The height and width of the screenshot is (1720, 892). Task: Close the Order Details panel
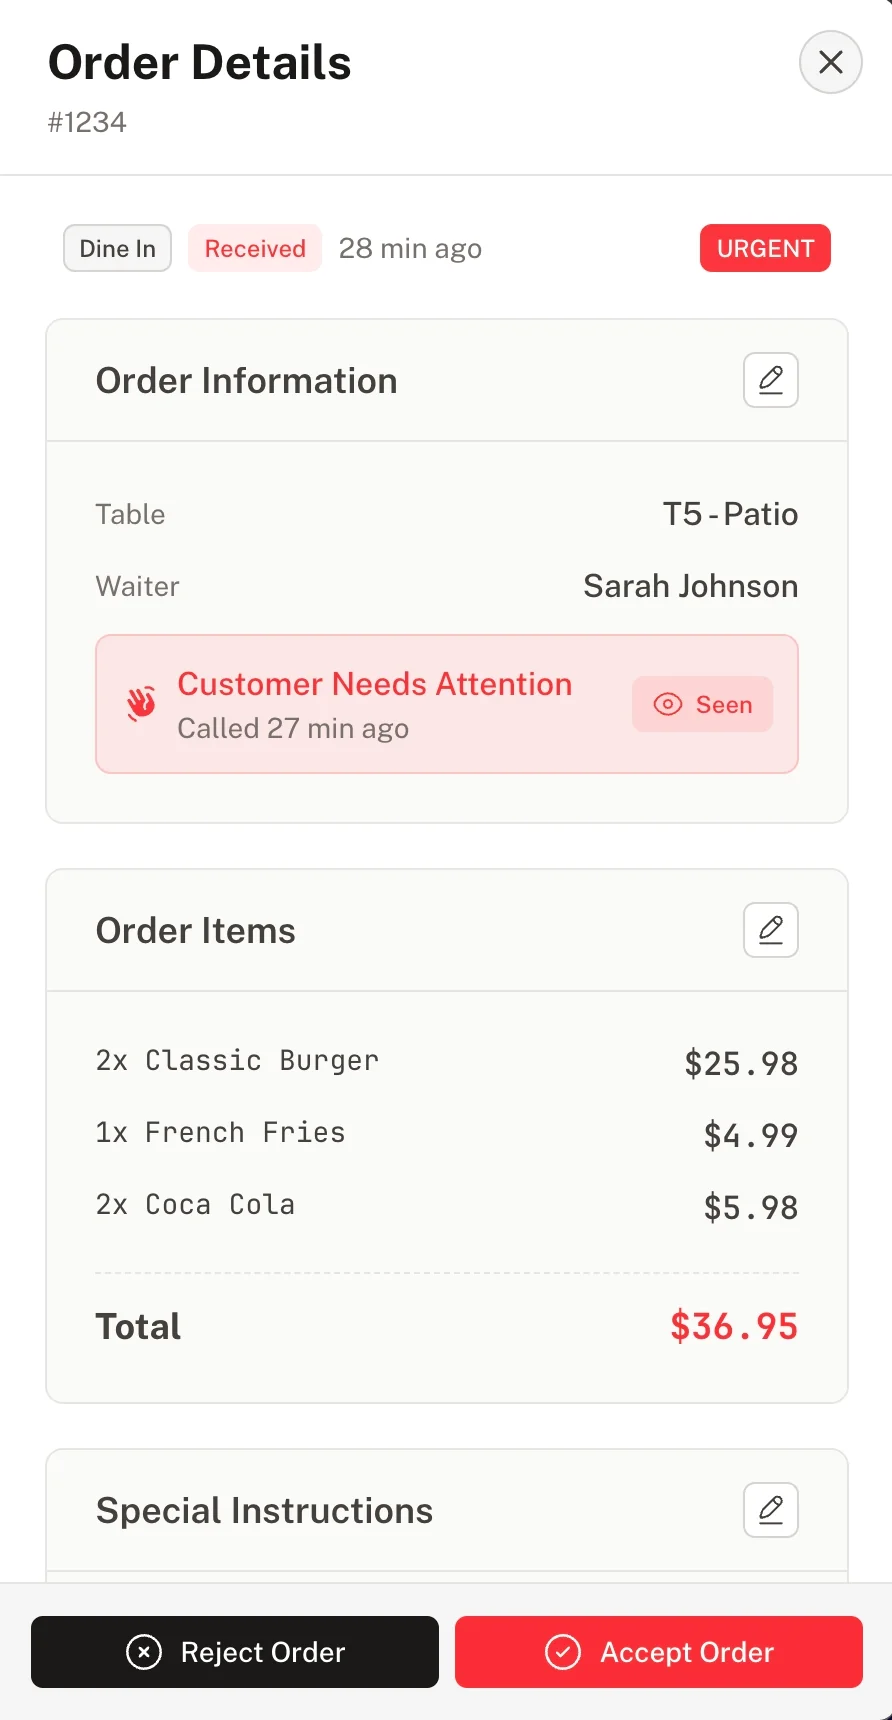pyautogui.click(x=830, y=62)
